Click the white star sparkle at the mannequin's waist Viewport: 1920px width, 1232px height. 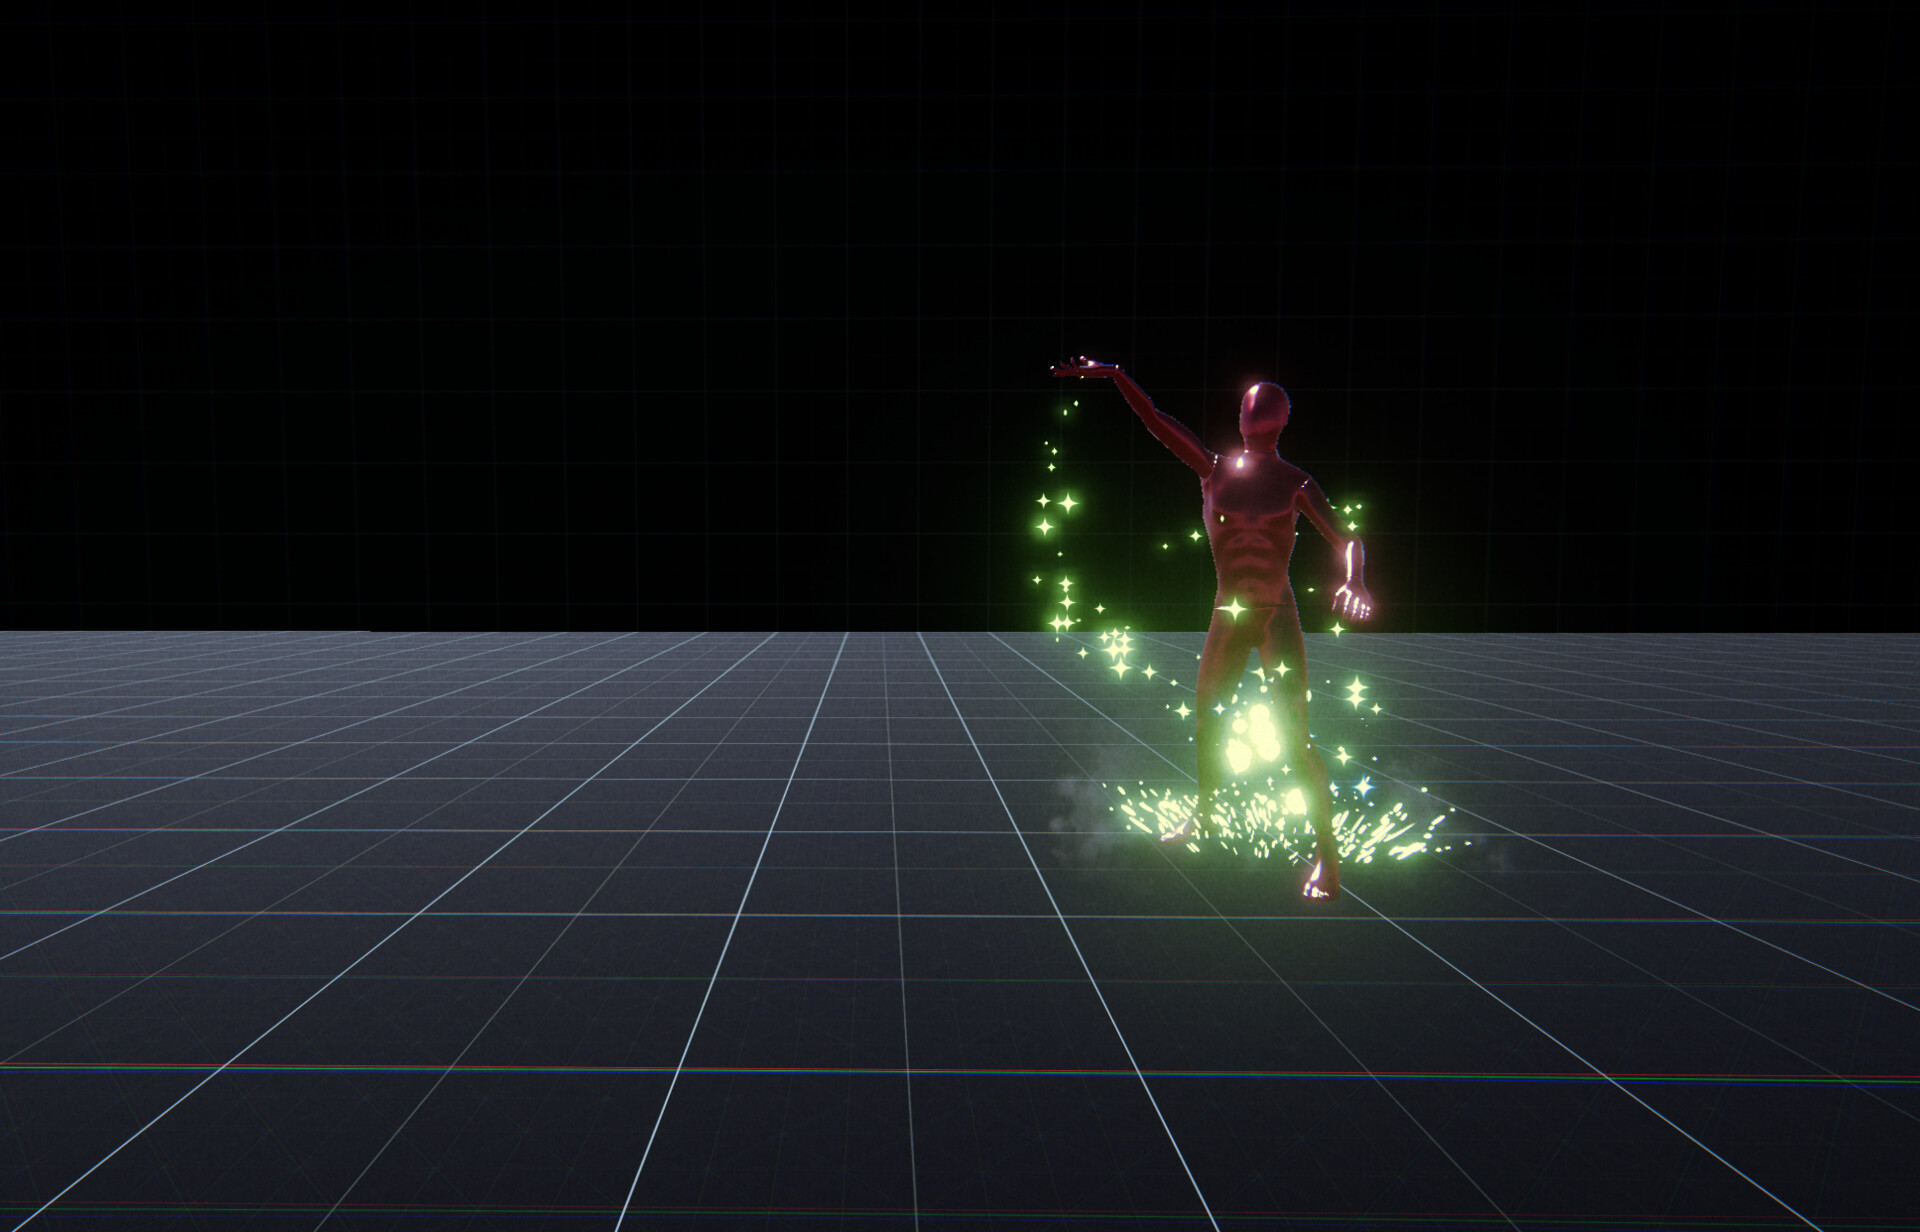pos(1234,607)
